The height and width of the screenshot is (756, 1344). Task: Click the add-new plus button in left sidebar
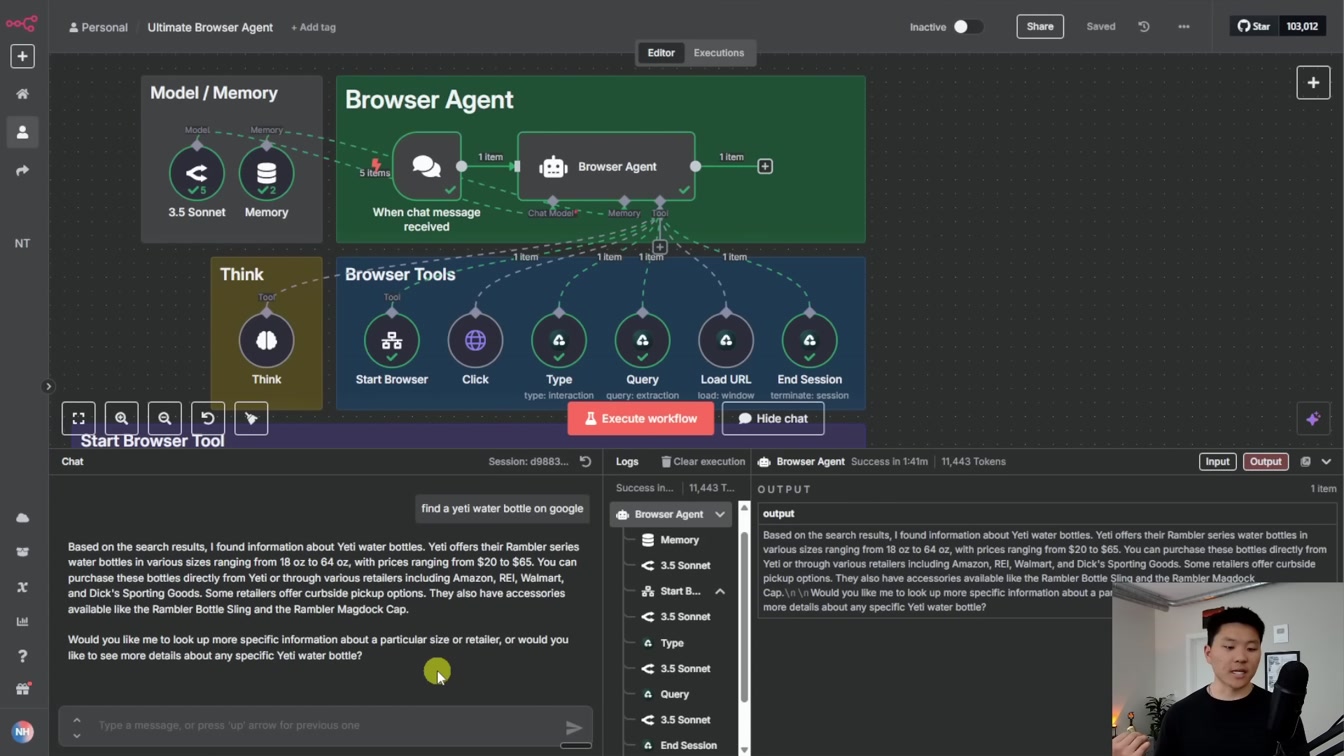(x=22, y=56)
